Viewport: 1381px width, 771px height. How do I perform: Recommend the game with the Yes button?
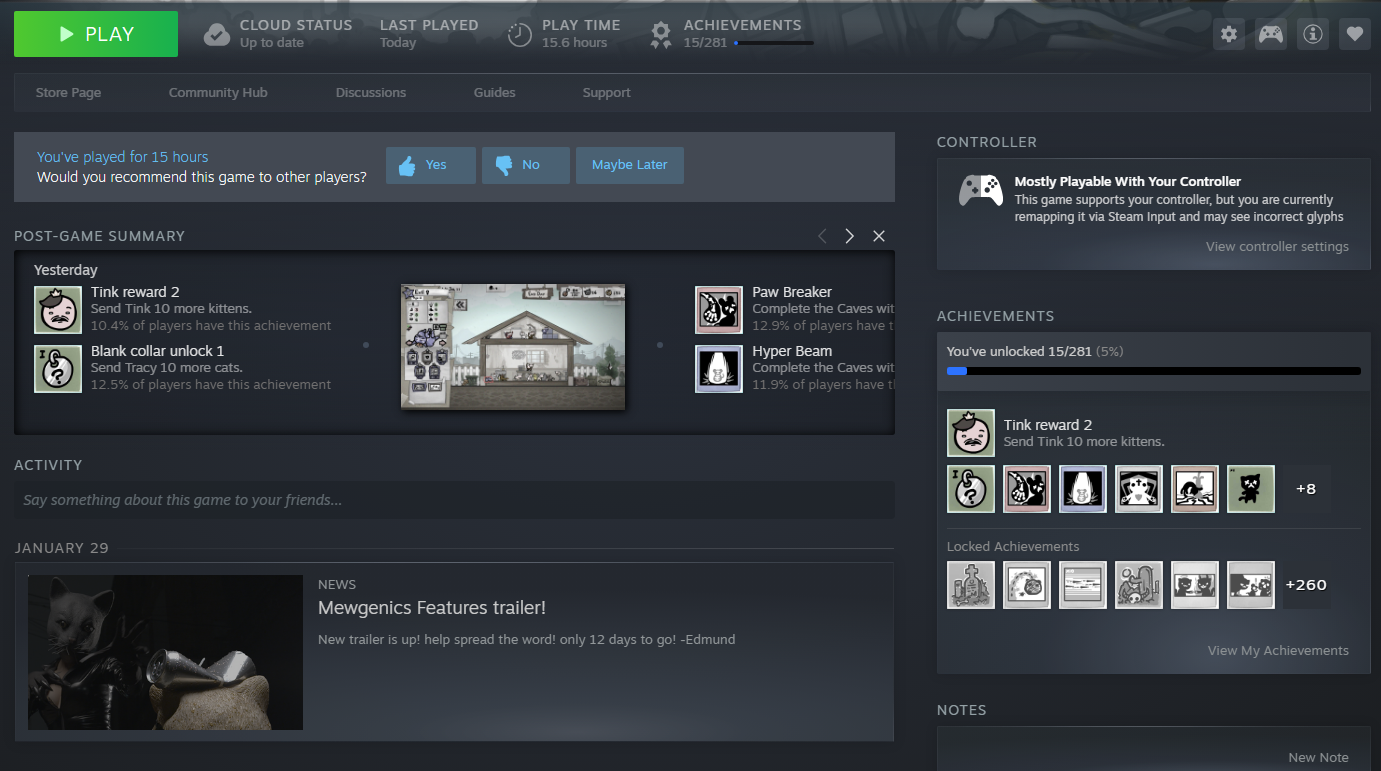(x=431, y=165)
